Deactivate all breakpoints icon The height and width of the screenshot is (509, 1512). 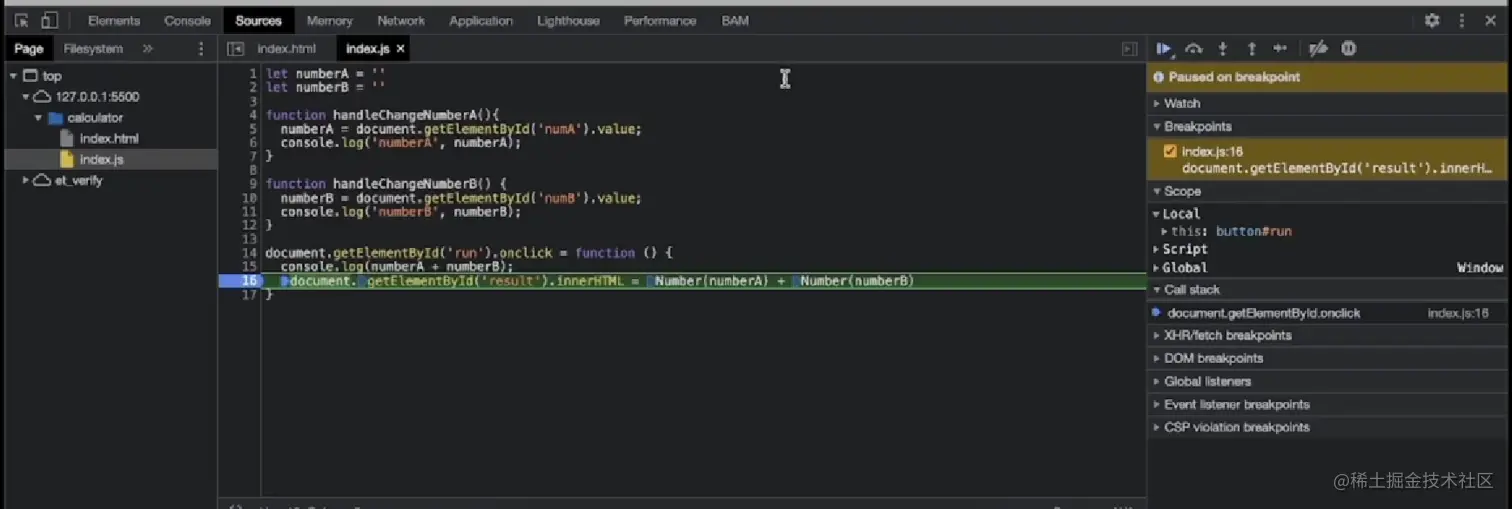(1318, 48)
